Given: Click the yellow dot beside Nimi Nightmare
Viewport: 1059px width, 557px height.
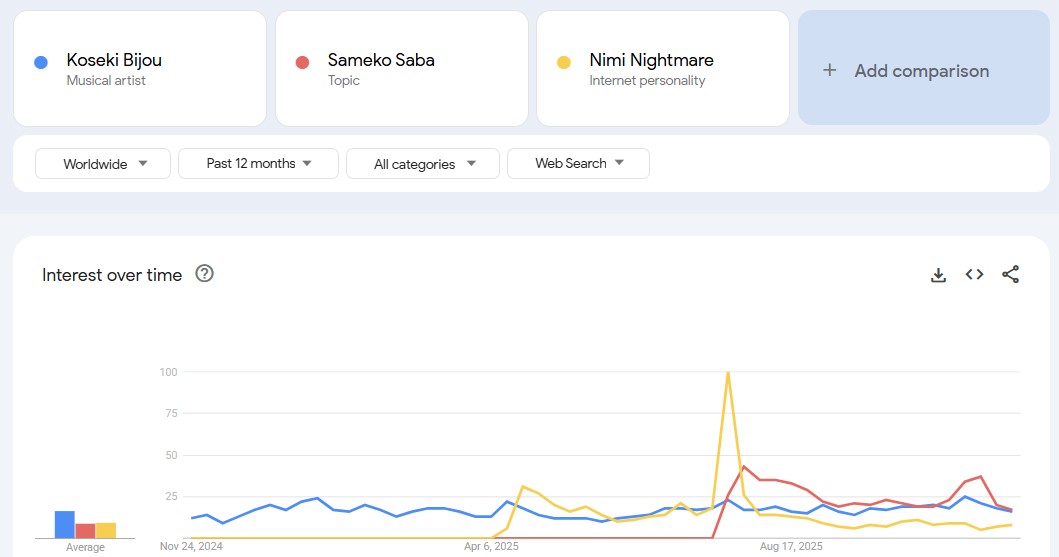Looking at the screenshot, I should pyautogui.click(x=564, y=63).
